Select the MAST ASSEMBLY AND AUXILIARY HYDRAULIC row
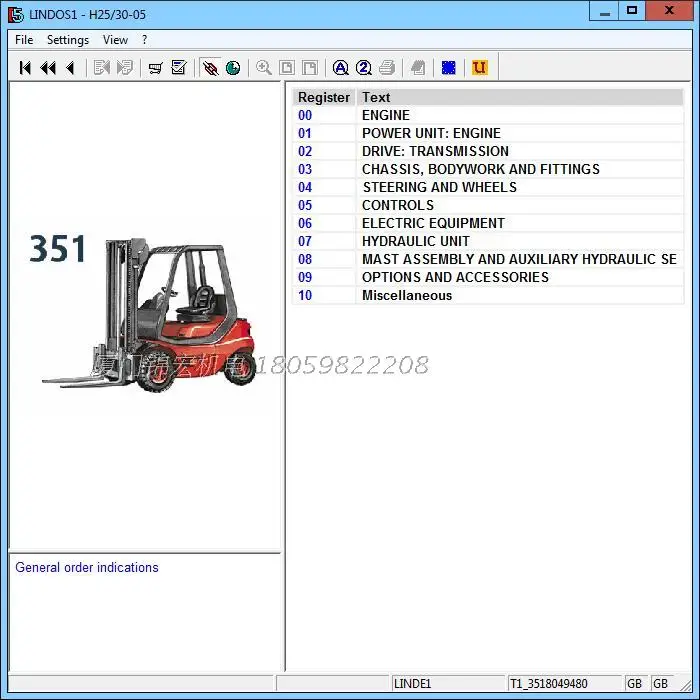The width and height of the screenshot is (700, 700). 488,259
